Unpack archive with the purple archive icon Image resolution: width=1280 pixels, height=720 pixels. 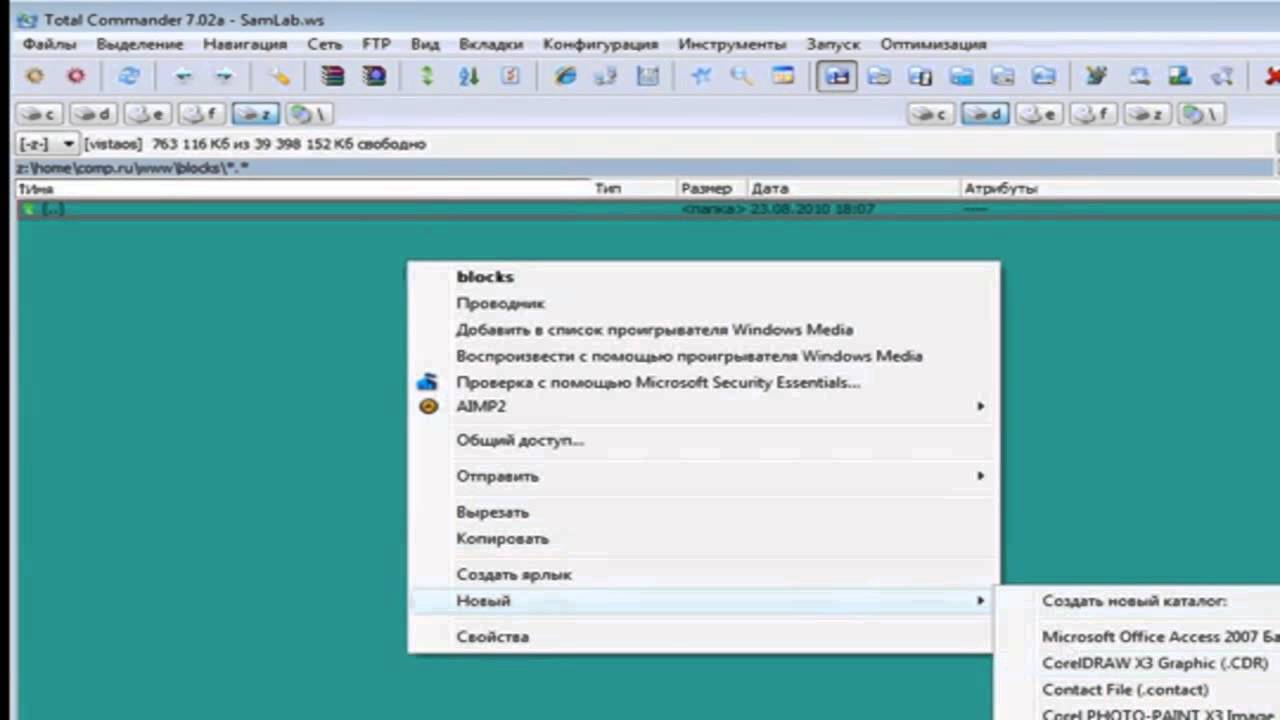pyautogui.click(x=375, y=76)
